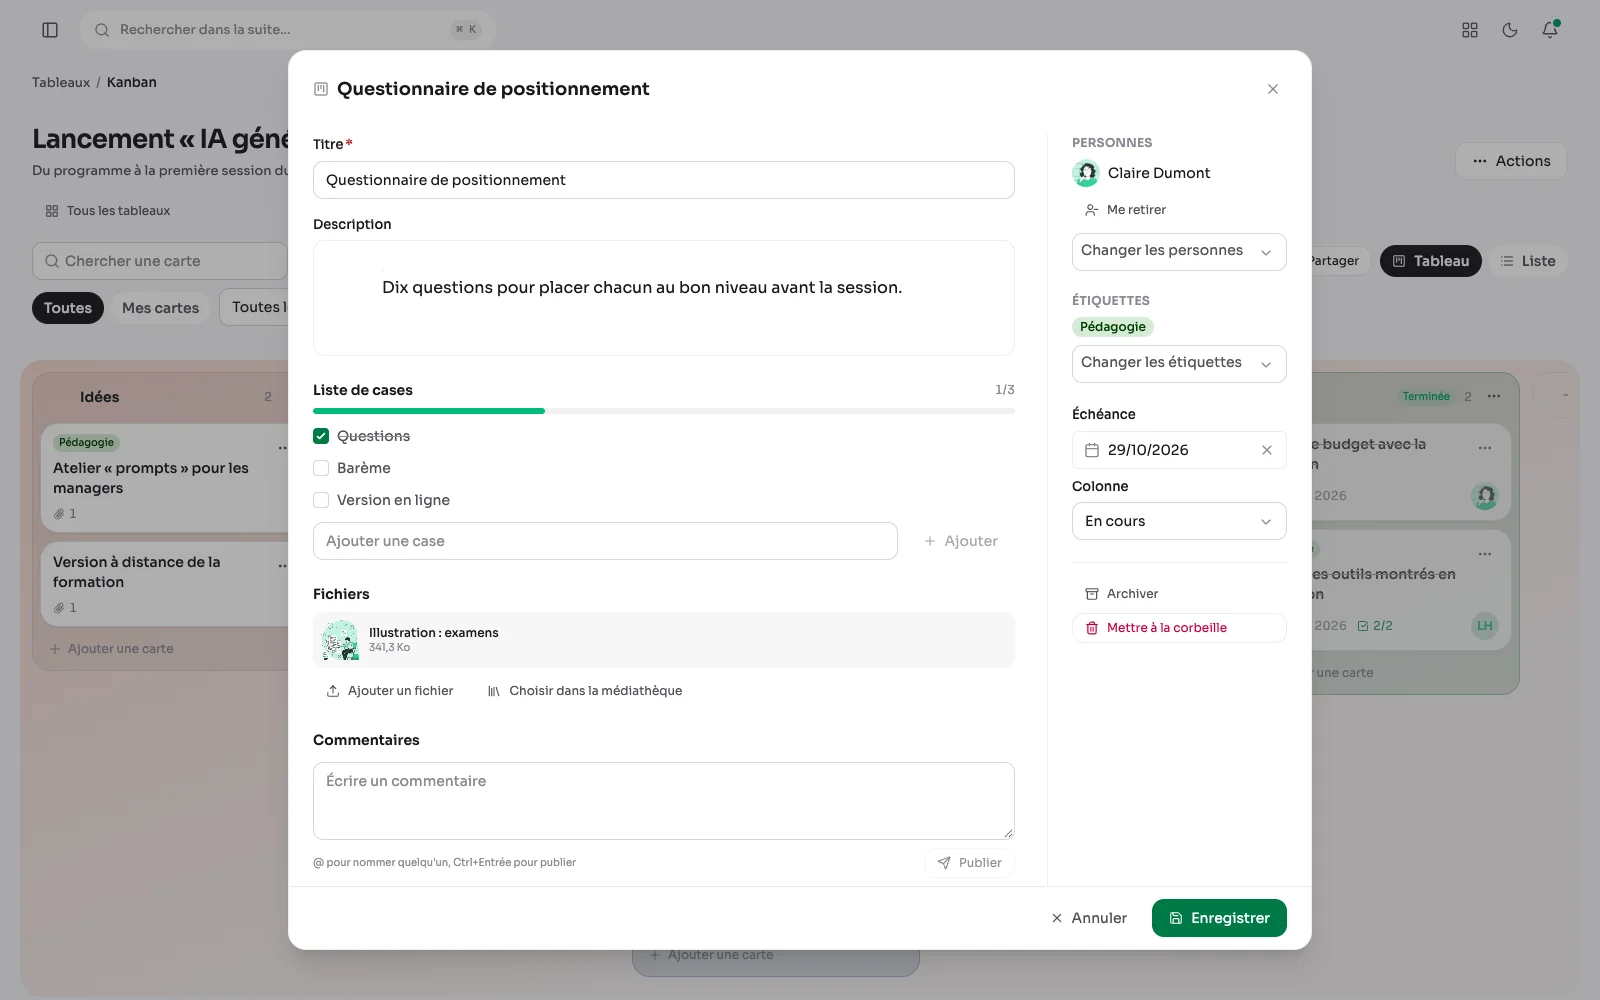Image resolution: width=1600 pixels, height=1000 pixels.
Task: Click Mettre à la corbeille
Action: [1179, 628]
